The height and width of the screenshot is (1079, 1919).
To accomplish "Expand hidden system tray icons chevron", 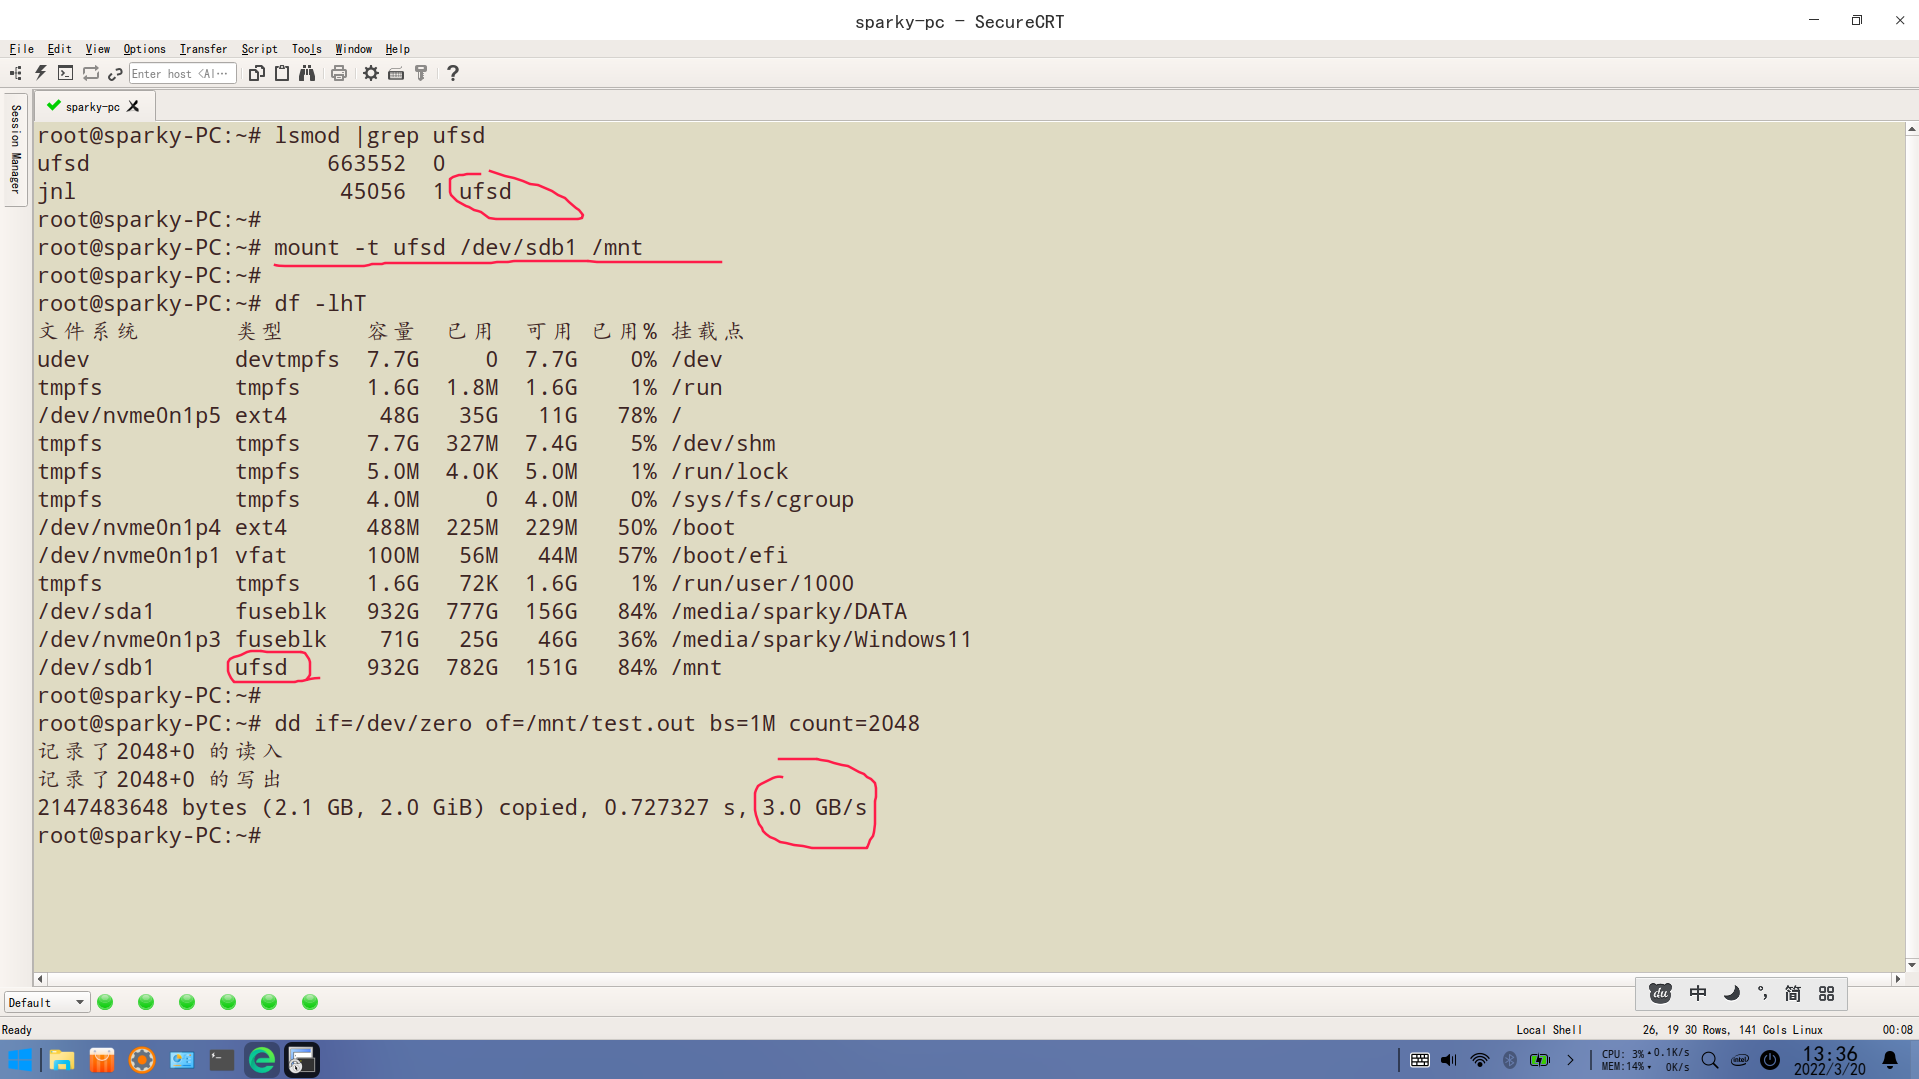I will point(1570,1060).
